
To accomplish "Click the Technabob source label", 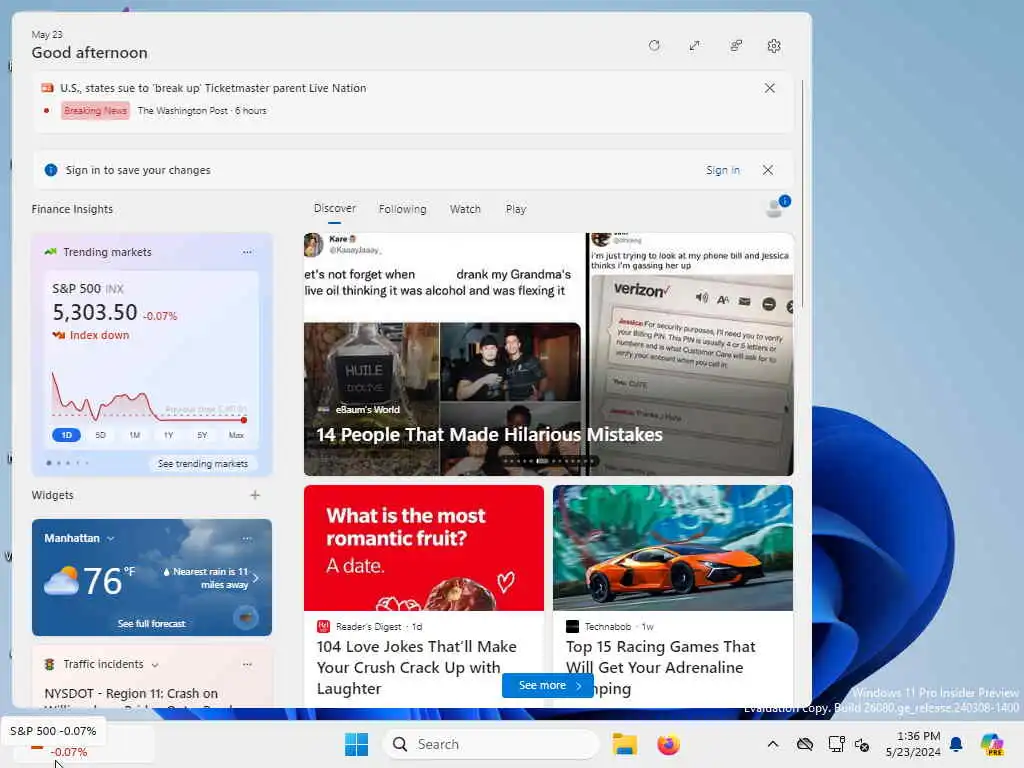I will coord(607,626).
